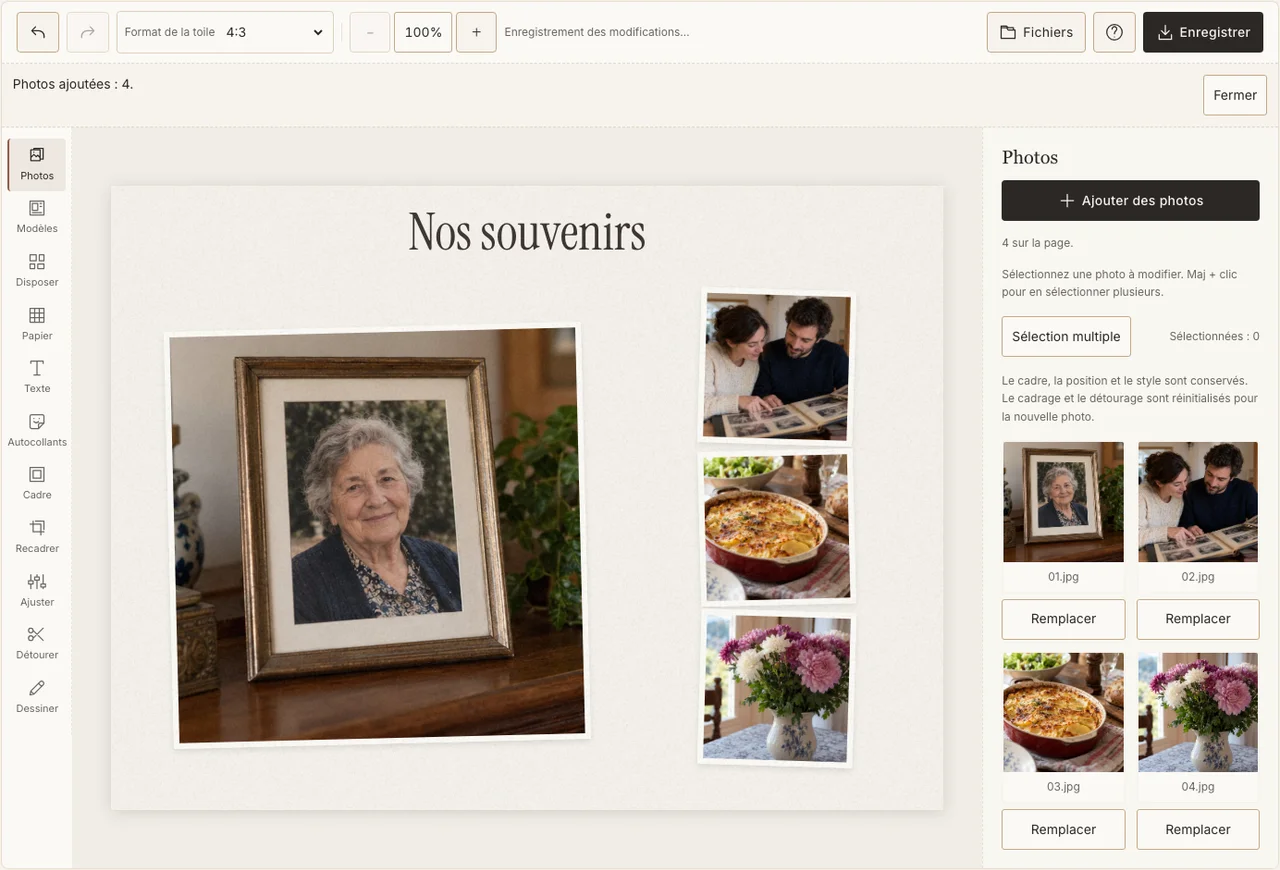Open the Cadre frame tool
1280x870 pixels.
37,484
